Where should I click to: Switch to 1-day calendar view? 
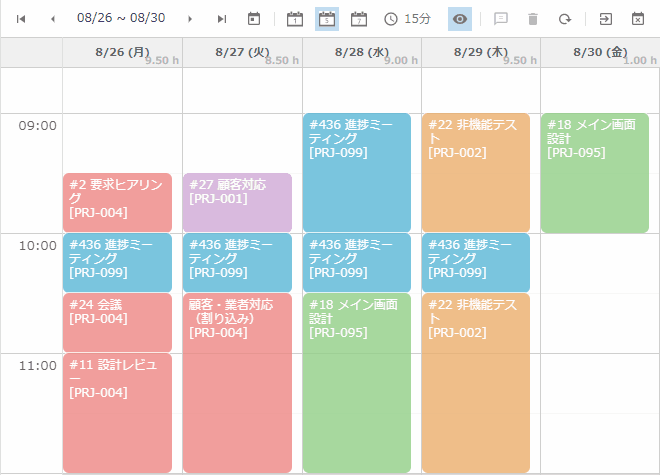(294, 18)
